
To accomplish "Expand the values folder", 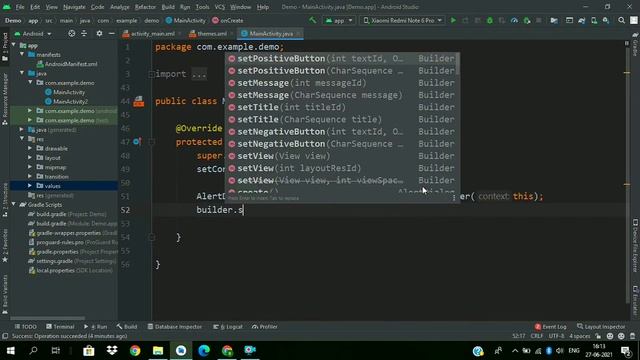I will [30, 186].
